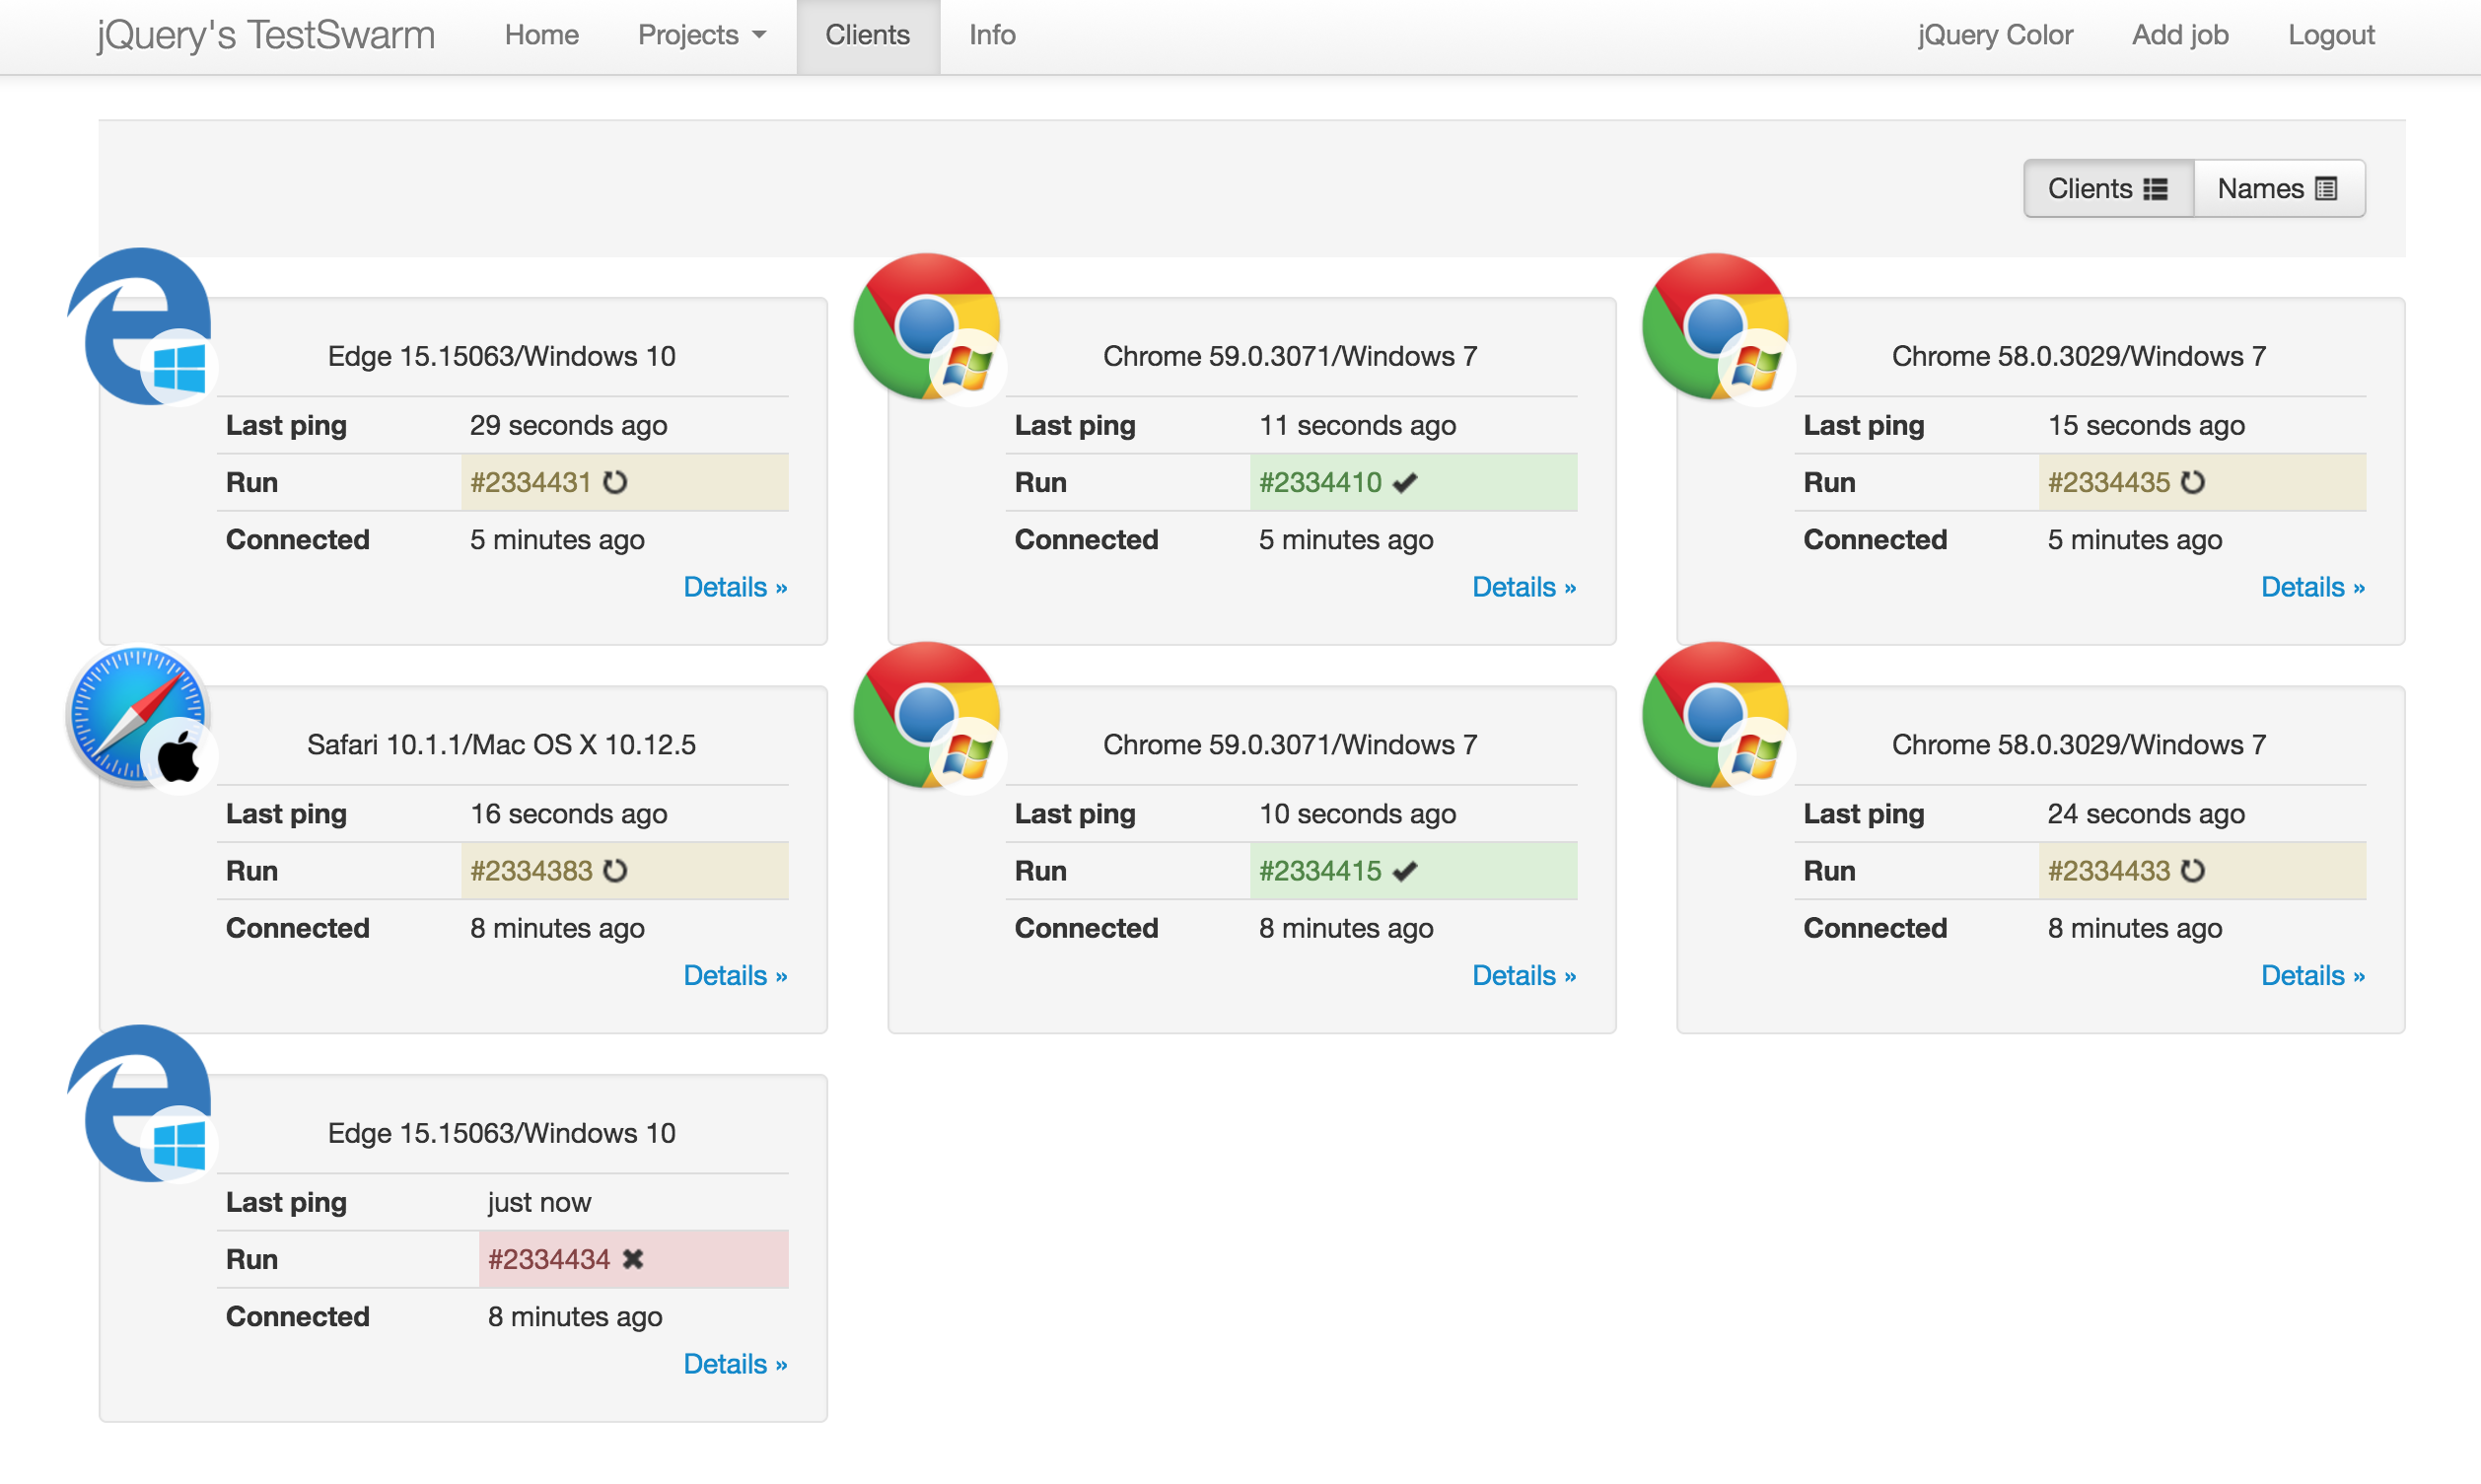Click the Safari icon on run #2334383 card

[x=140, y=716]
